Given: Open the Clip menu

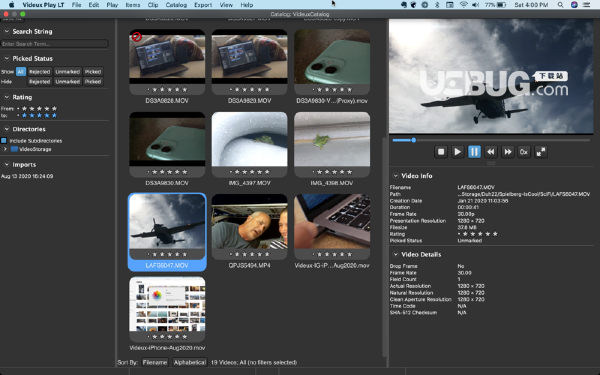Looking at the screenshot, I should 153,5.
